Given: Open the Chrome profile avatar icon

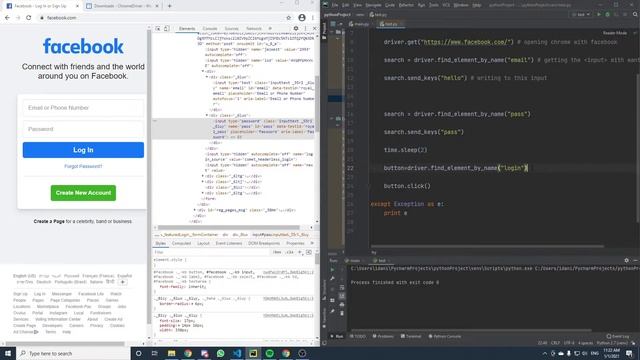Looking at the screenshot, I should 302,18.
